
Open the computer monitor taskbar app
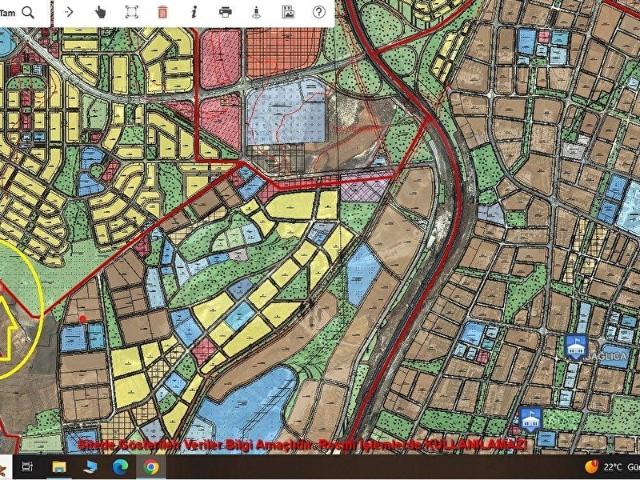tap(89, 467)
